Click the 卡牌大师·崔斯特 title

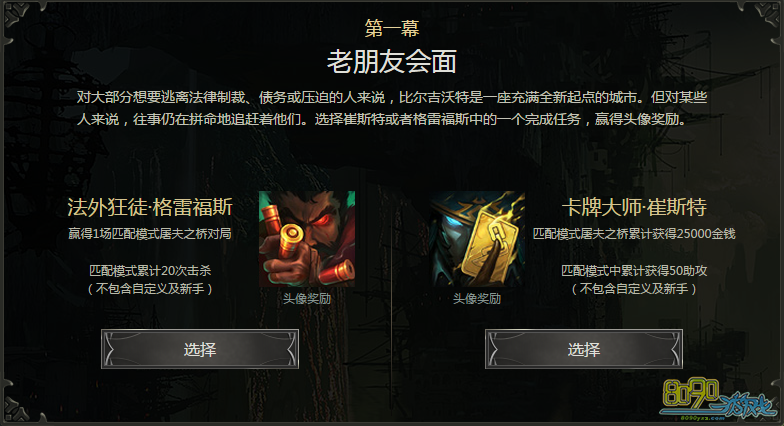(x=634, y=207)
